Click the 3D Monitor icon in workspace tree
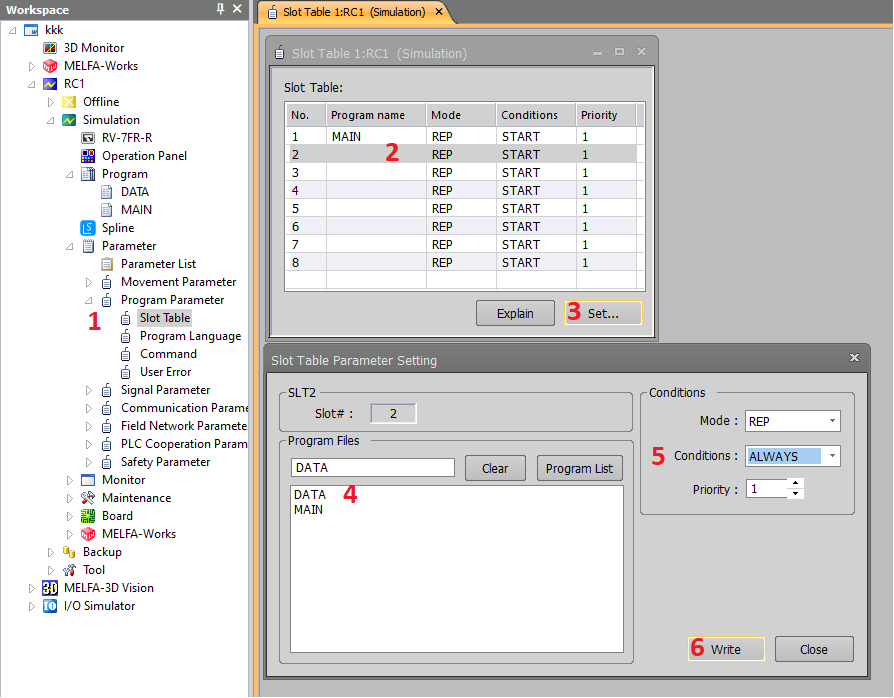 click(50, 48)
